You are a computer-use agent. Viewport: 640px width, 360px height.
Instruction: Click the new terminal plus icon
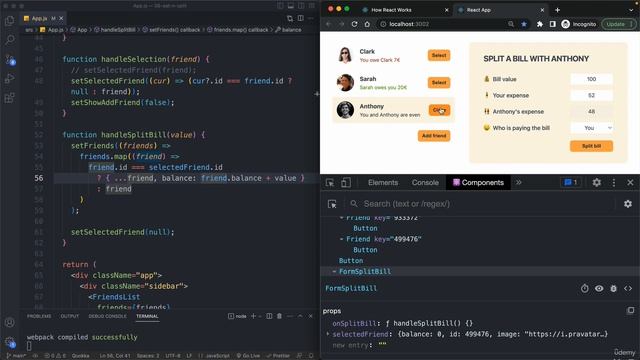click(253, 316)
